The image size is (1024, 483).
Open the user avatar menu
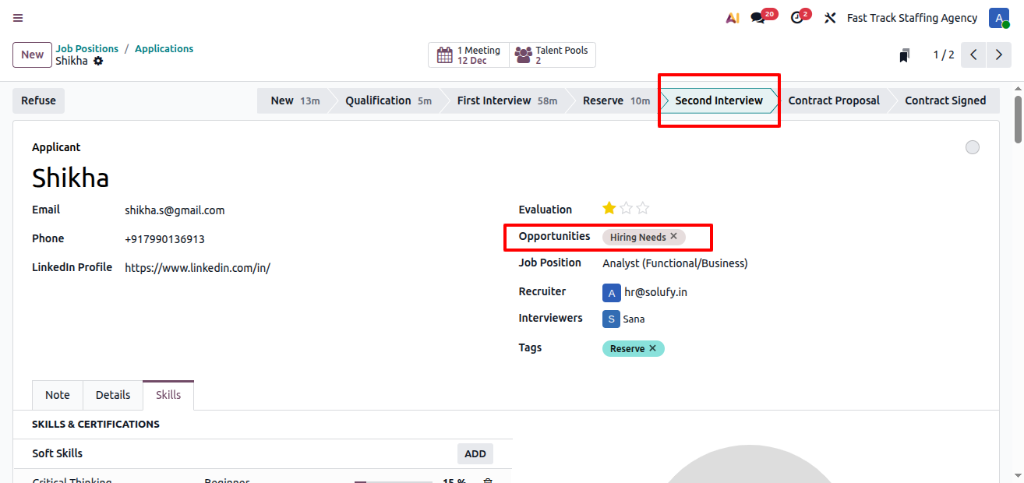(998, 18)
